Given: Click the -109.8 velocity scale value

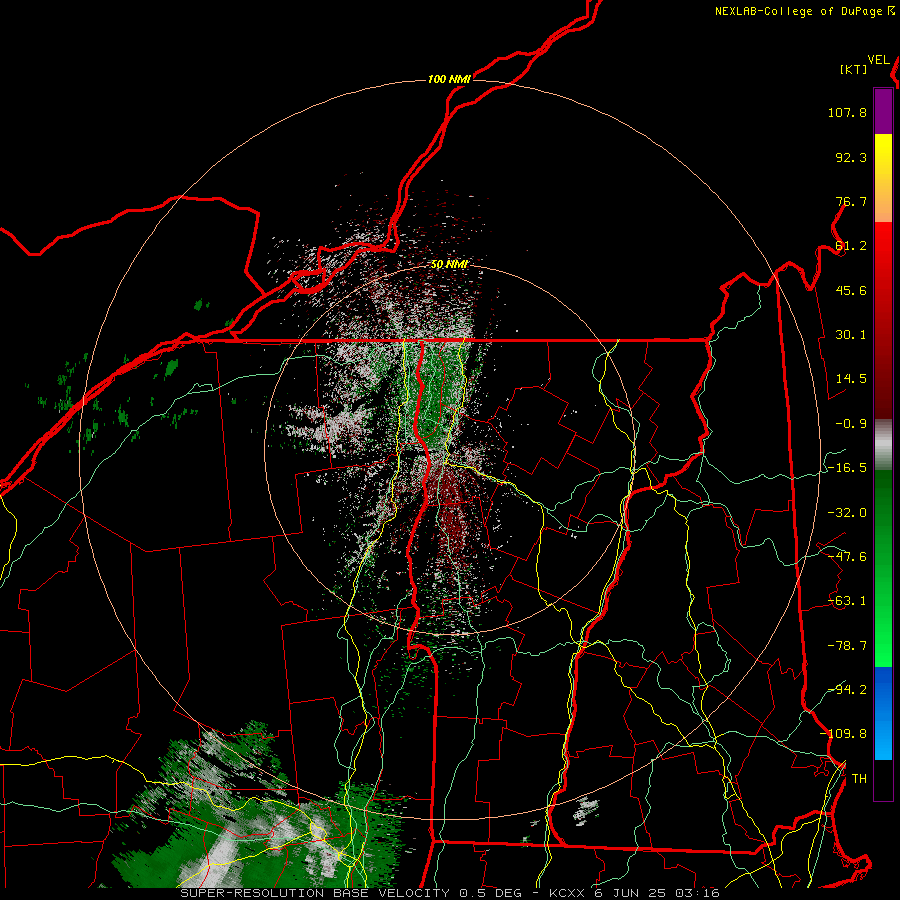Looking at the screenshot, I should 843,734.
